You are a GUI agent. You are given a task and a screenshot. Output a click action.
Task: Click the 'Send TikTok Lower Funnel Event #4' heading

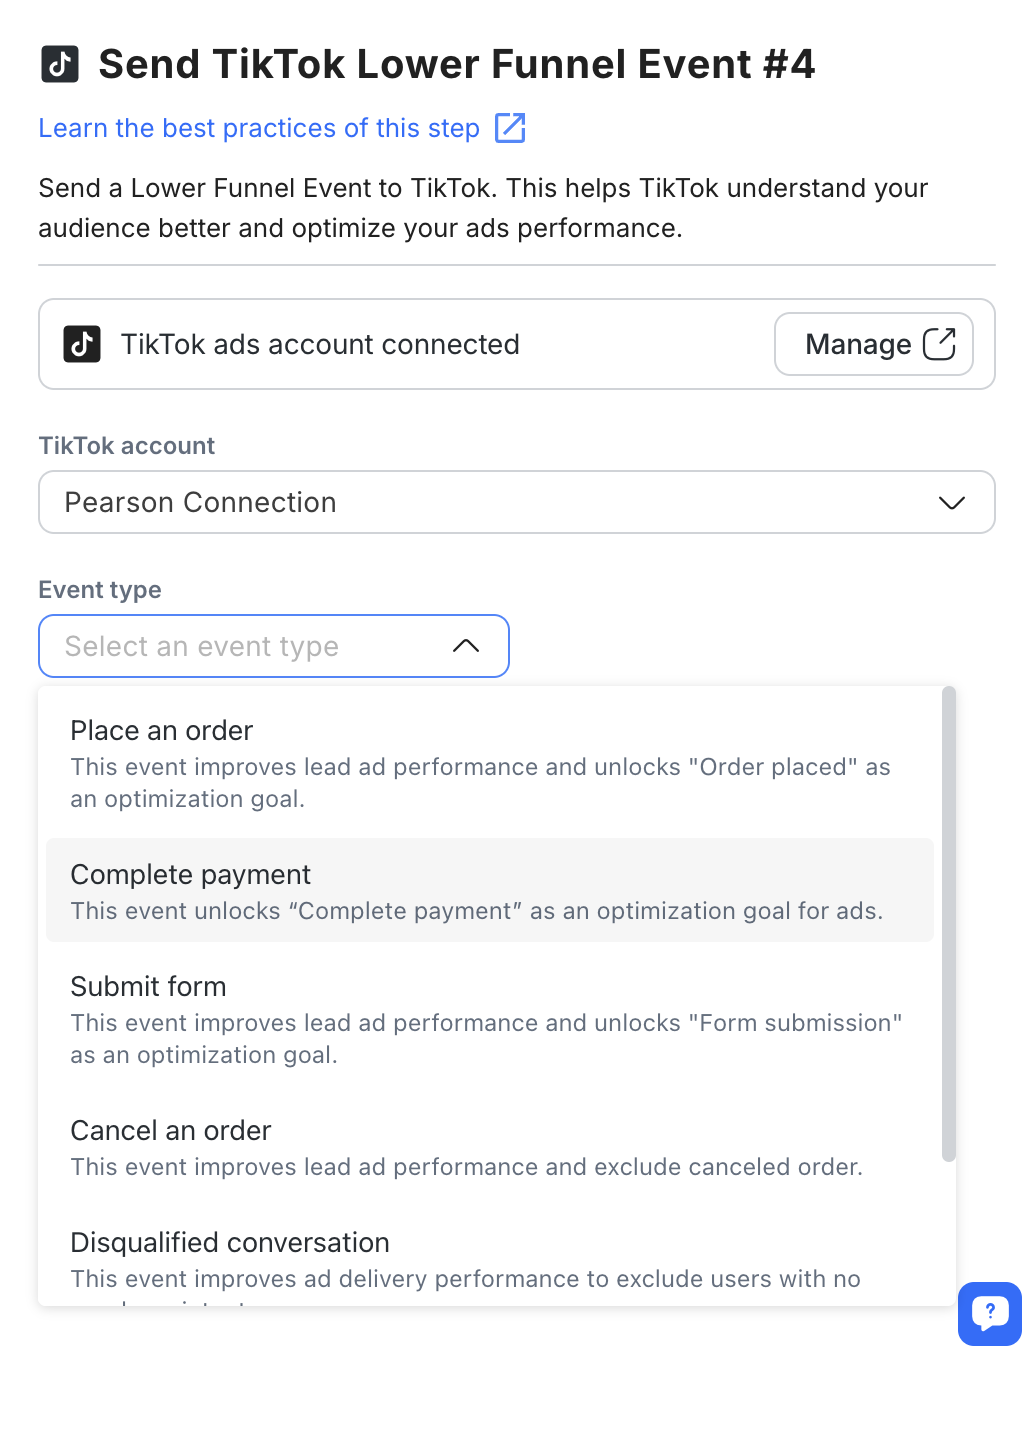point(456,64)
